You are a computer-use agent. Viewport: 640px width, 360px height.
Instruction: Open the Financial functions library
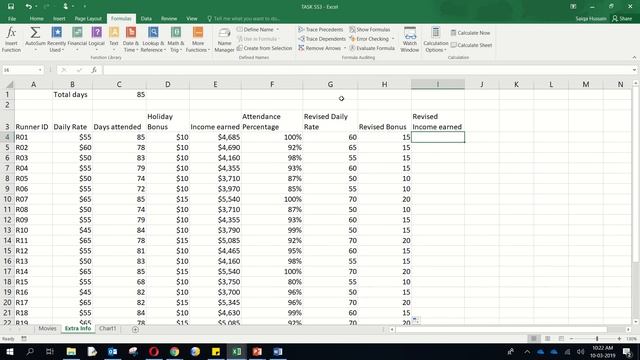pyautogui.click(x=77, y=39)
